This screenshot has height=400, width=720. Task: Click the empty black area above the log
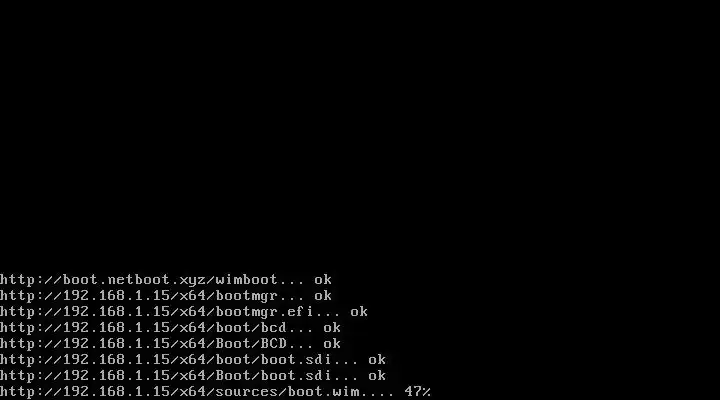[360, 133]
